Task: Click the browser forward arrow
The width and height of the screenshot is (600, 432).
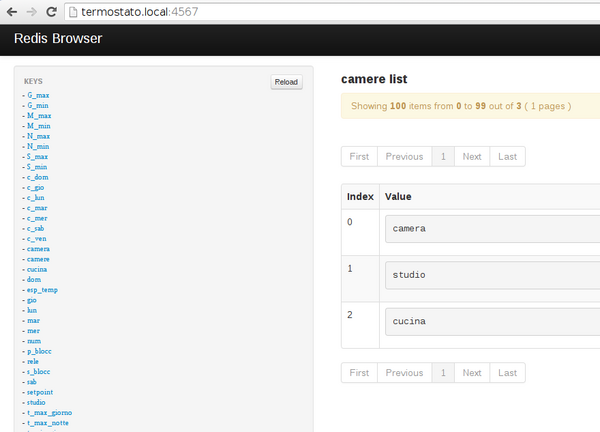Action: 31,11
